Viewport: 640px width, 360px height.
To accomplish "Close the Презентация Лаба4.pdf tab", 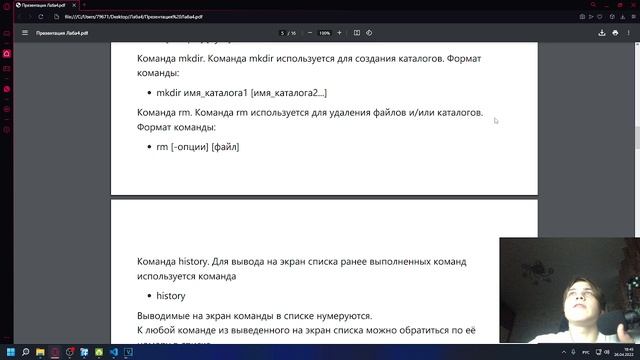I will click(x=74, y=5).
